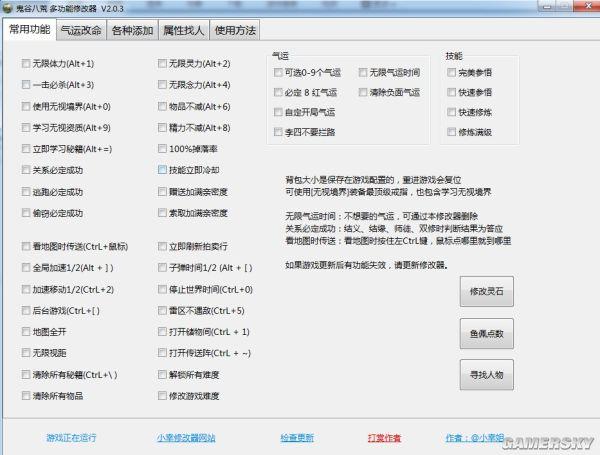
Task: Toggle 物品不减(Alt+6) checkbox
Action: click(x=162, y=106)
